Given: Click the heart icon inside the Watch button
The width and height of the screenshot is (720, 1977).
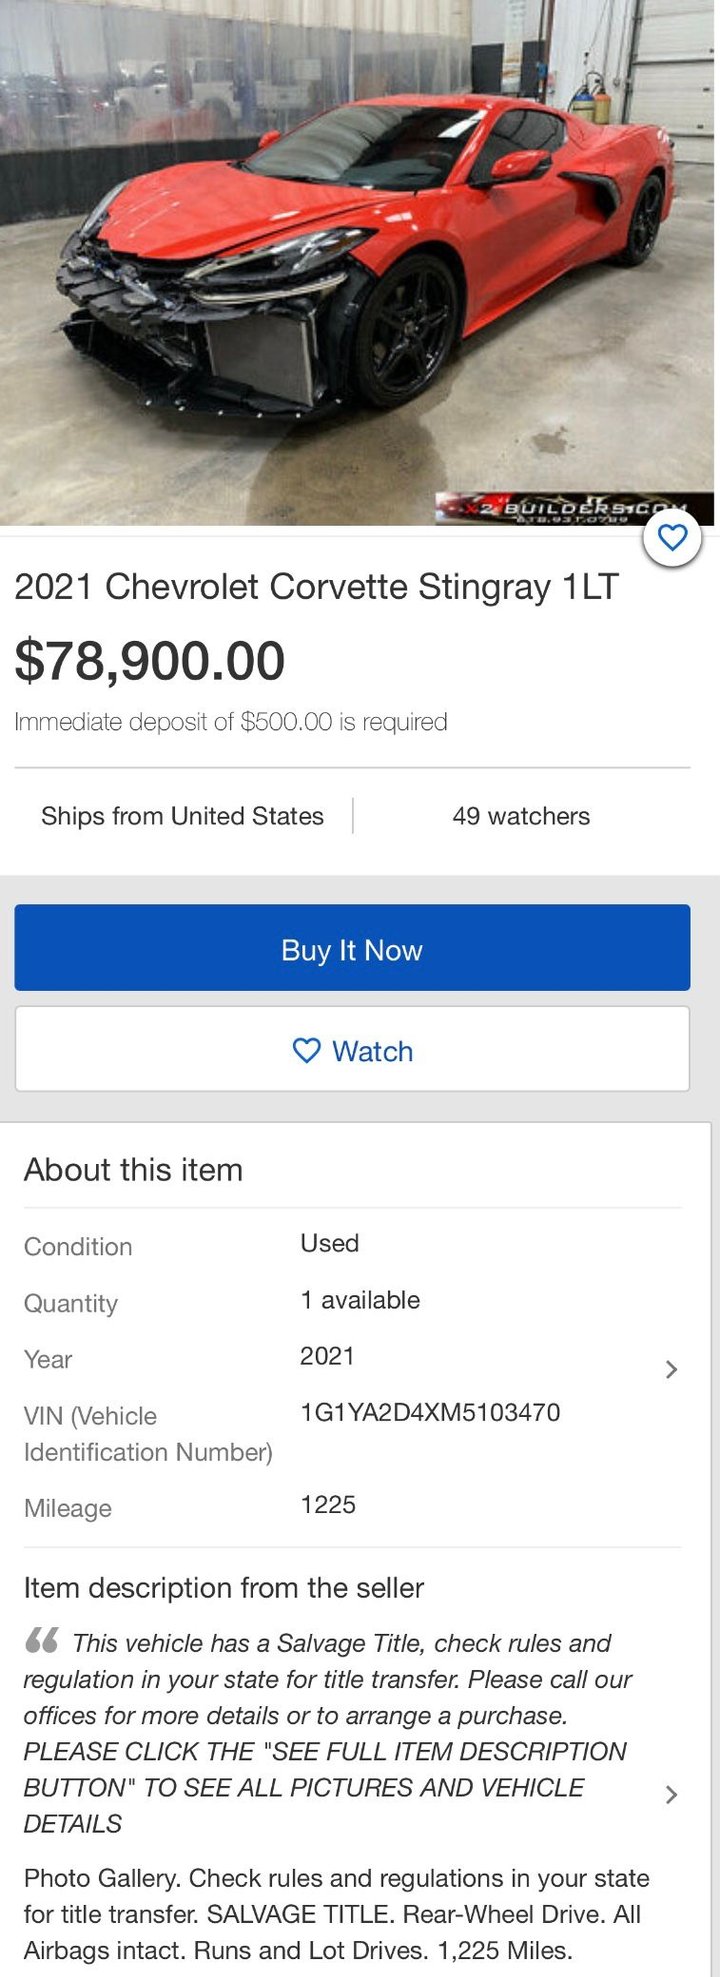Looking at the screenshot, I should 306,1050.
